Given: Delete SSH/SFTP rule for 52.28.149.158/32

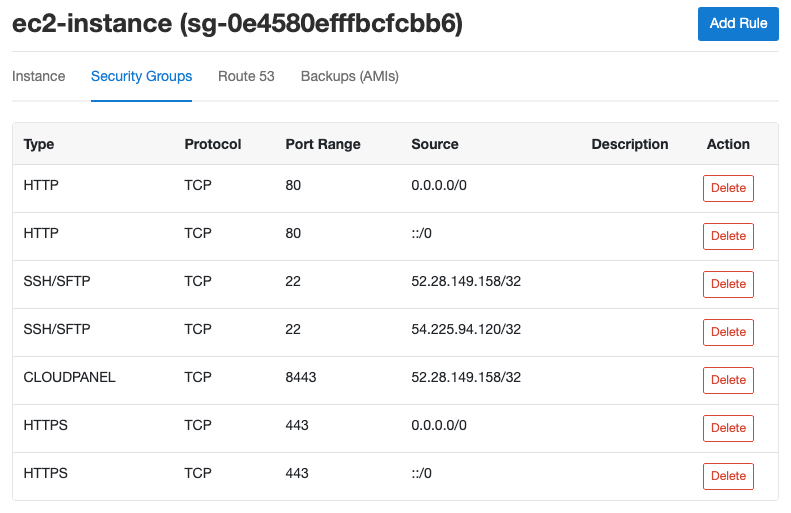Looking at the screenshot, I should tap(728, 284).
